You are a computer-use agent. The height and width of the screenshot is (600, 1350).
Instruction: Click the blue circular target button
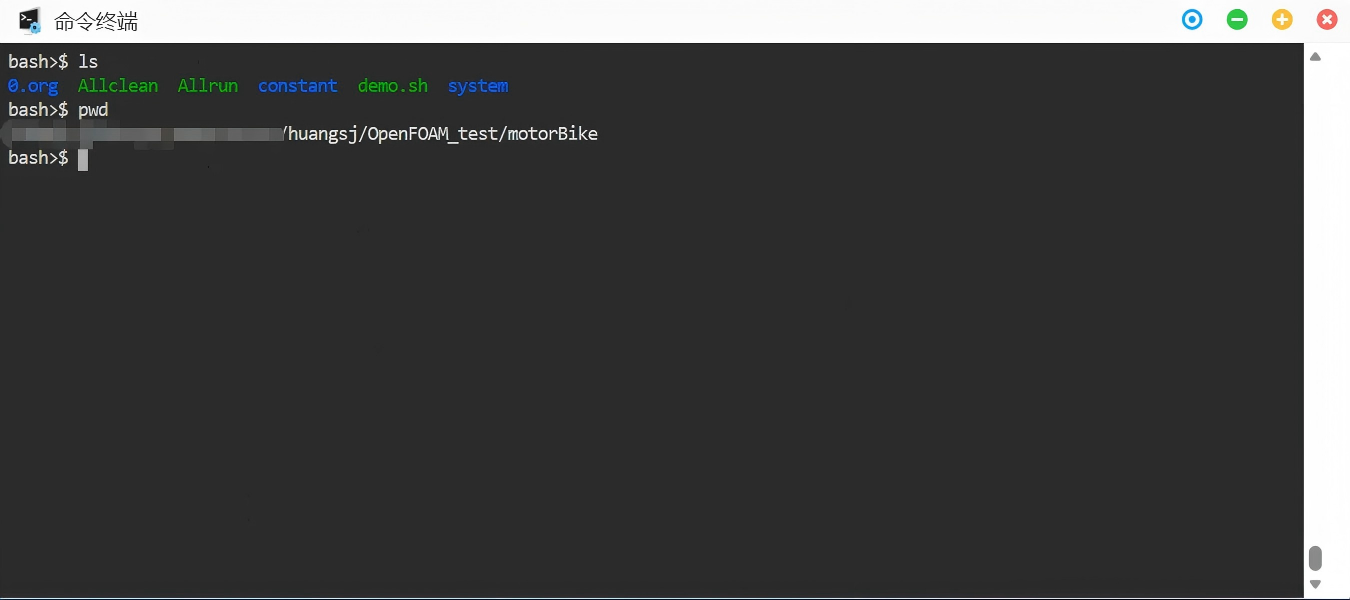[x=1192, y=19]
